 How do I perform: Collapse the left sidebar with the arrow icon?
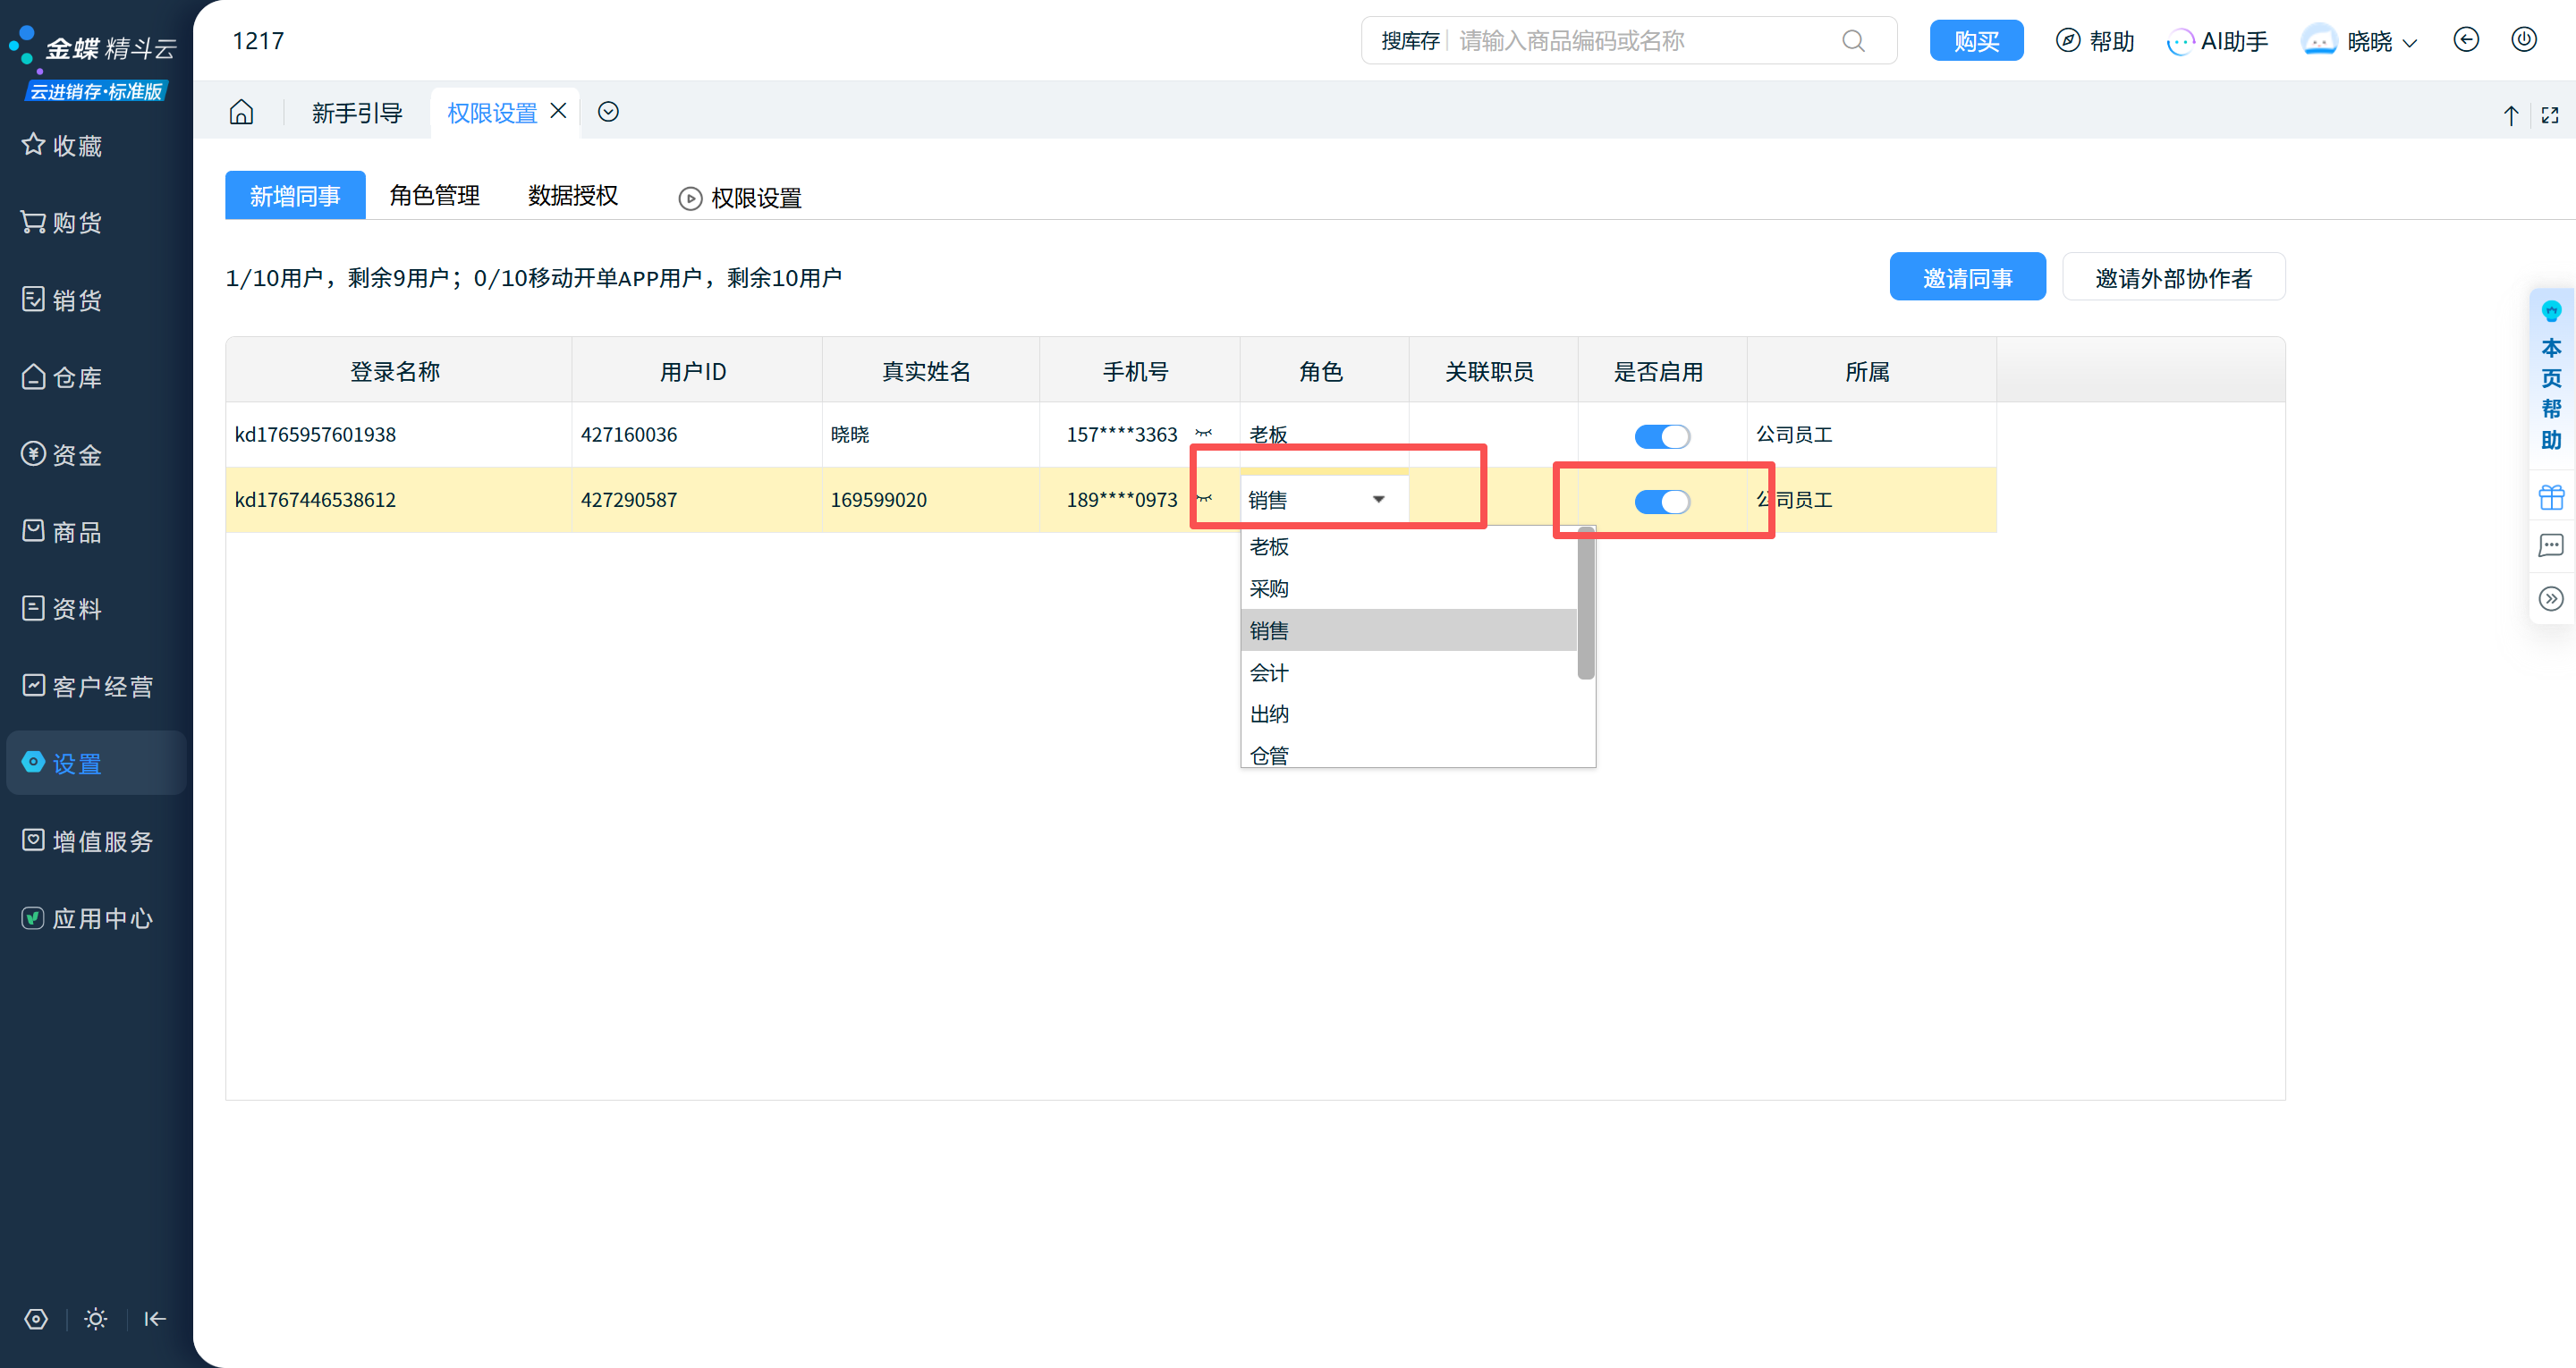(x=154, y=1319)
